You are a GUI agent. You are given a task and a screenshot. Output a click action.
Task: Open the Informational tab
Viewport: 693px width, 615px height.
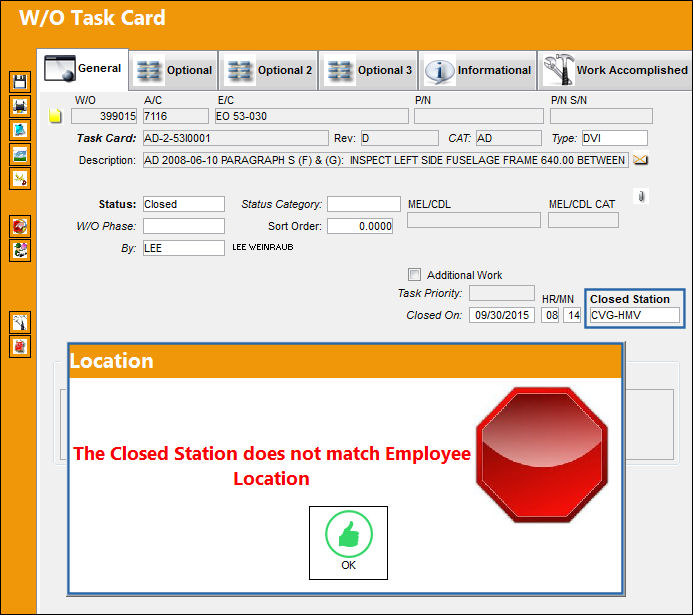[x=478, y=70]
